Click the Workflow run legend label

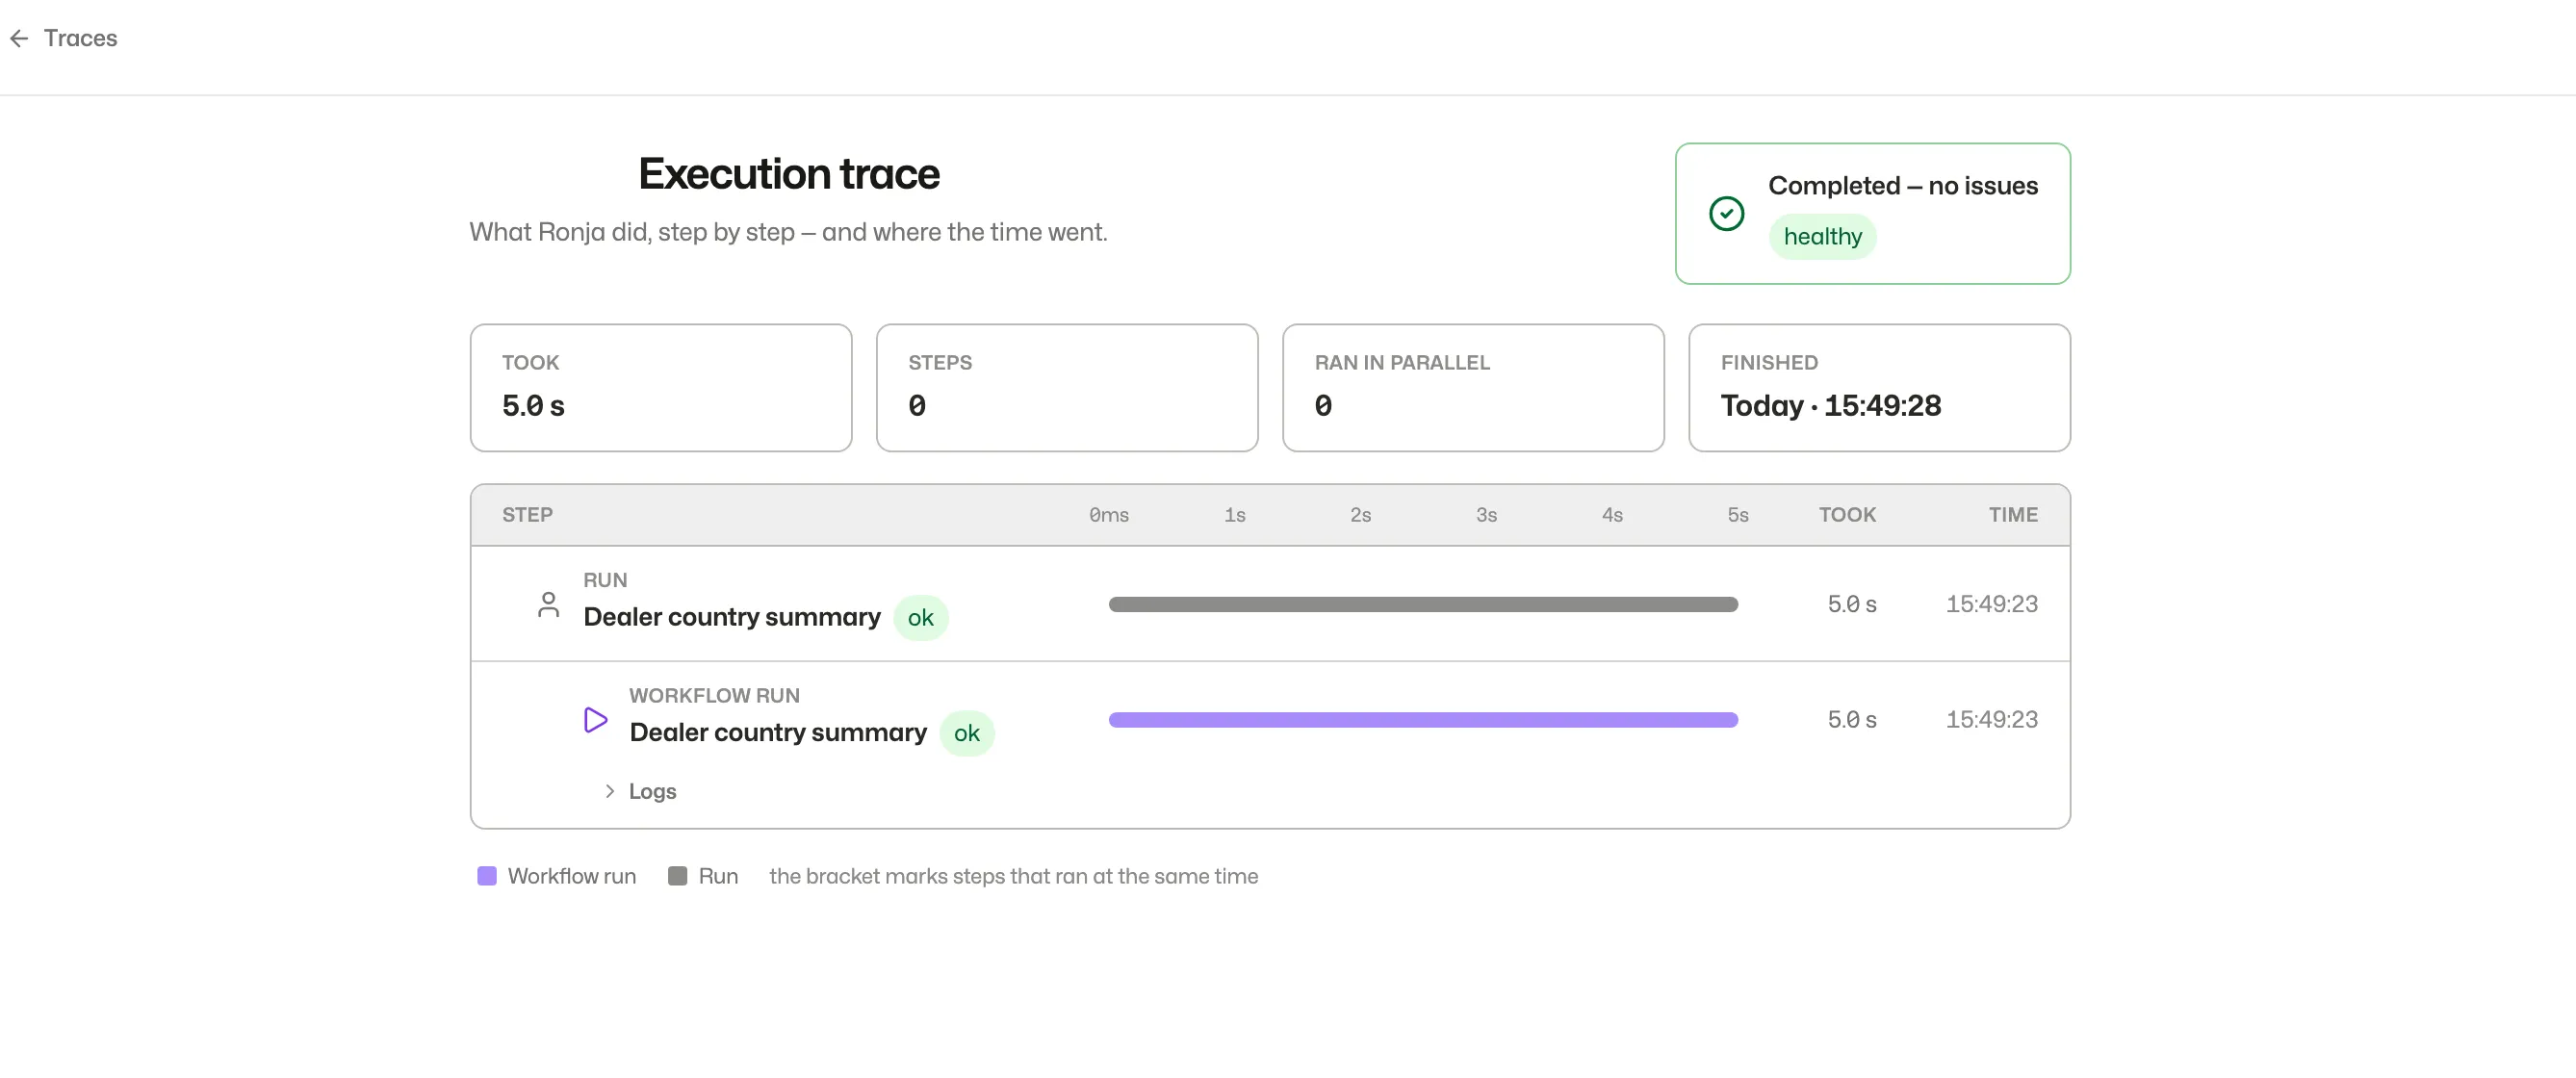pyautogui.click(x=571, y=876)
